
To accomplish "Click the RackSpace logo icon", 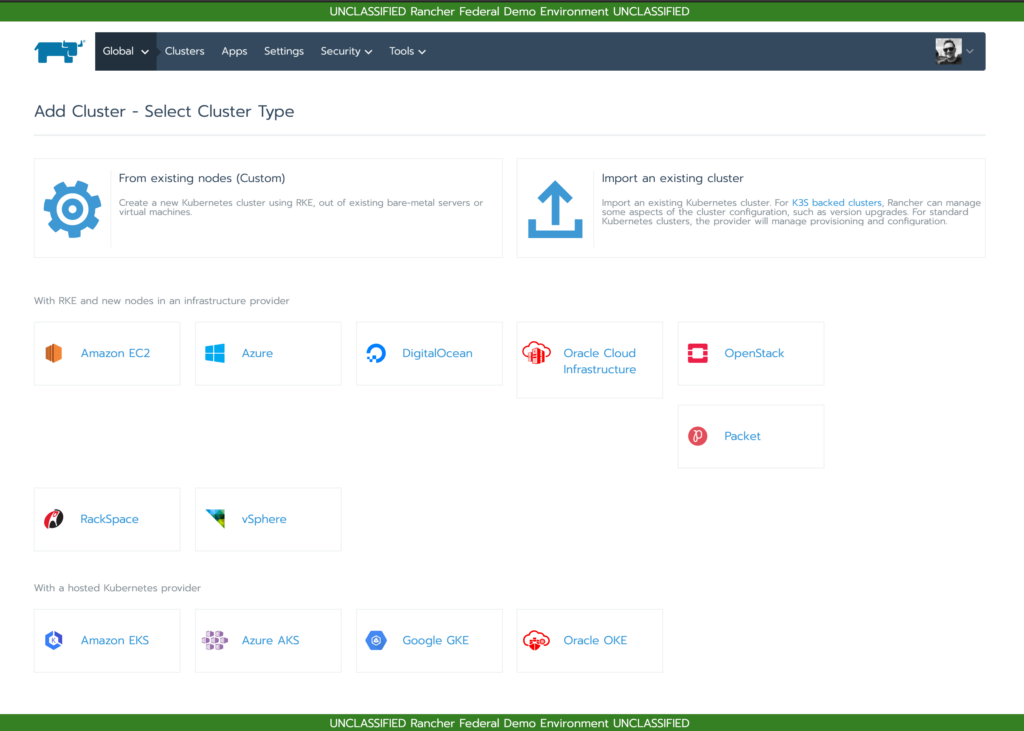I will coord(54,519).
